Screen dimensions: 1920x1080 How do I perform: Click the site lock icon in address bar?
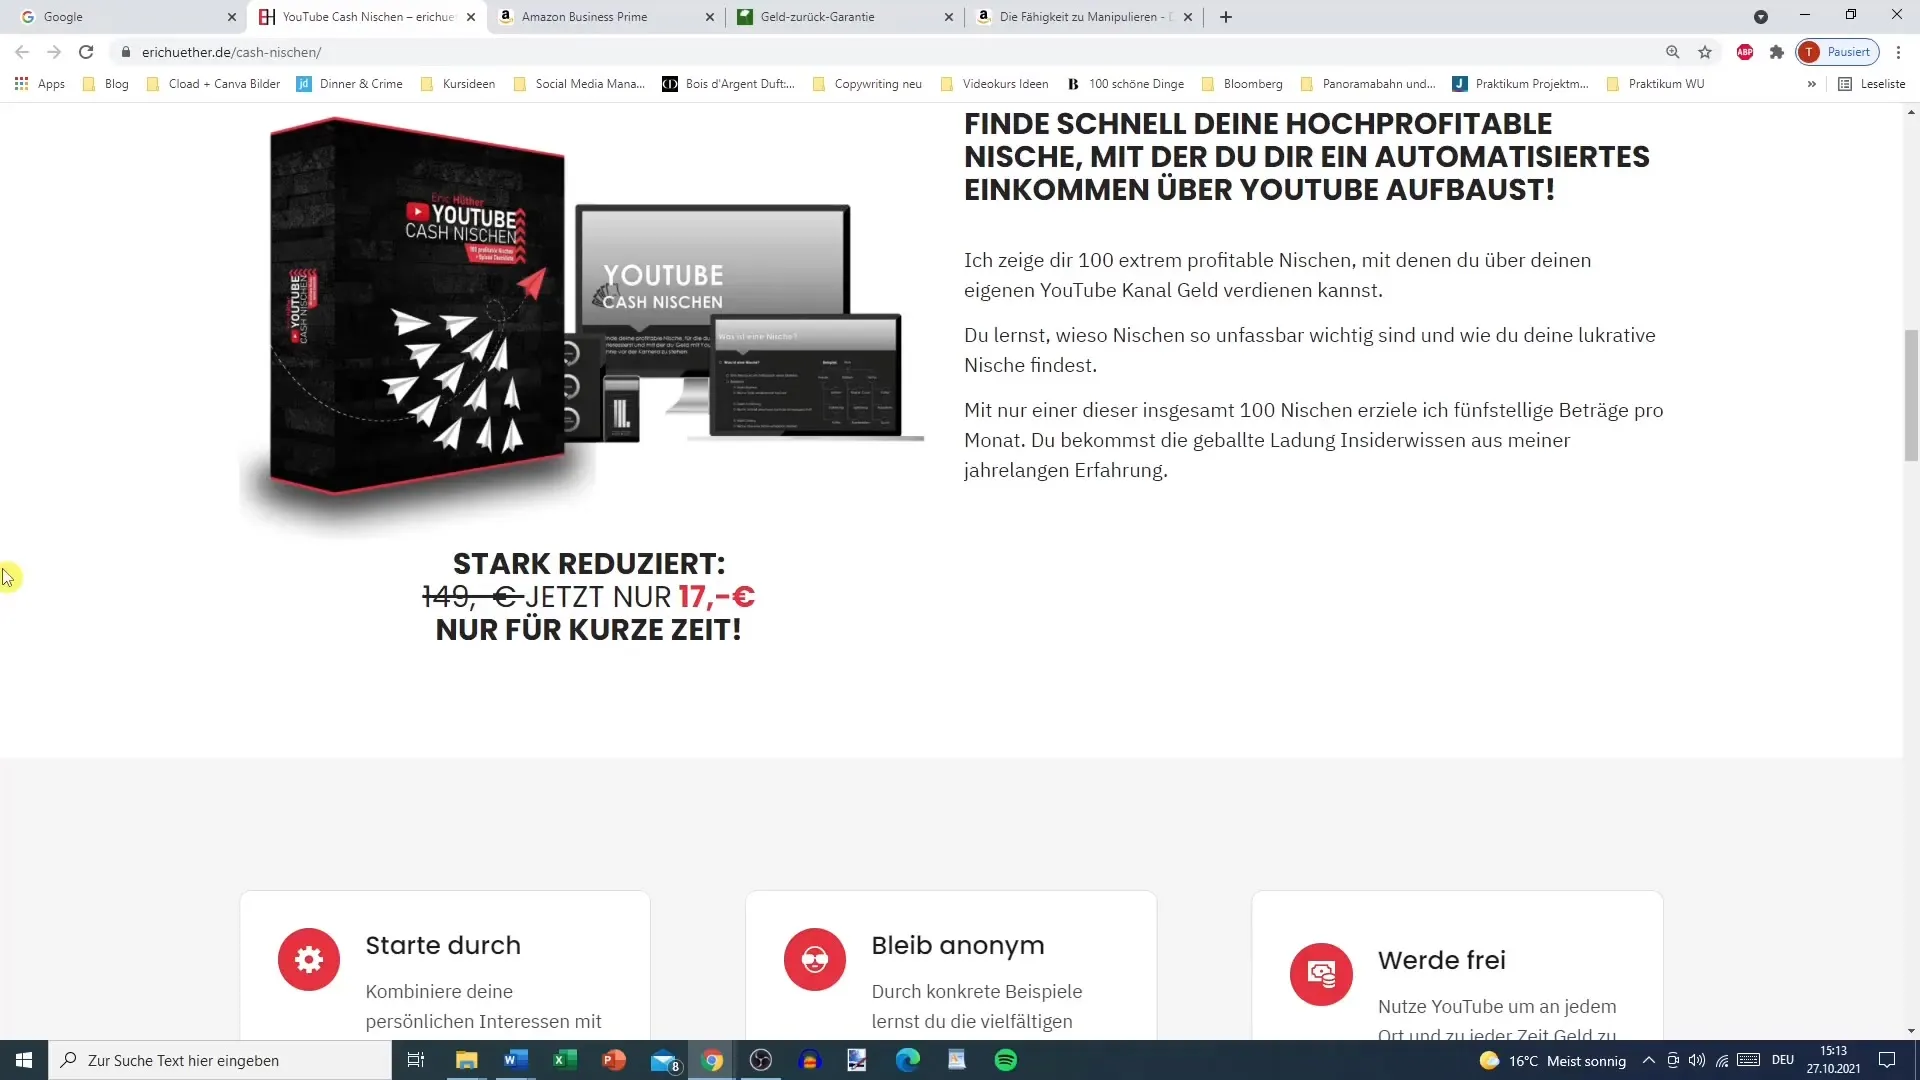[x=126, y=52]
